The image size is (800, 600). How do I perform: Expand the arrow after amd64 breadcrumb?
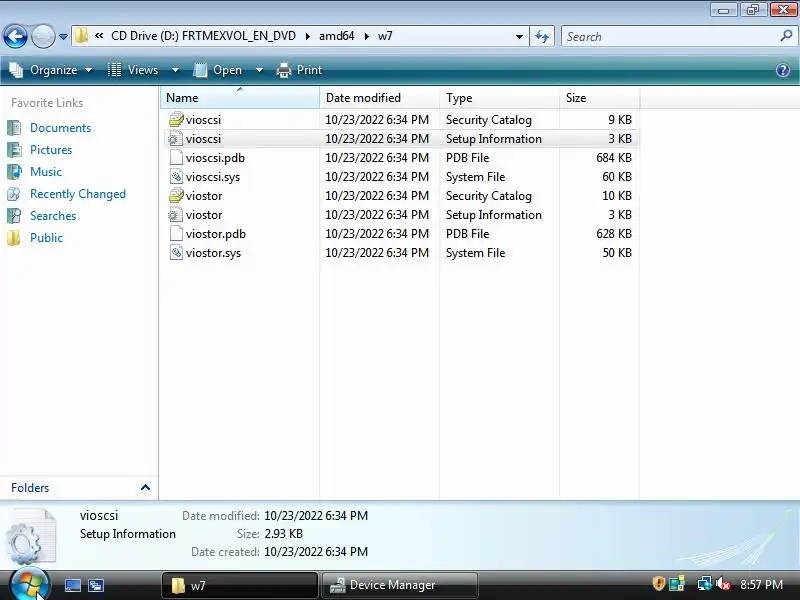[366, 37]
